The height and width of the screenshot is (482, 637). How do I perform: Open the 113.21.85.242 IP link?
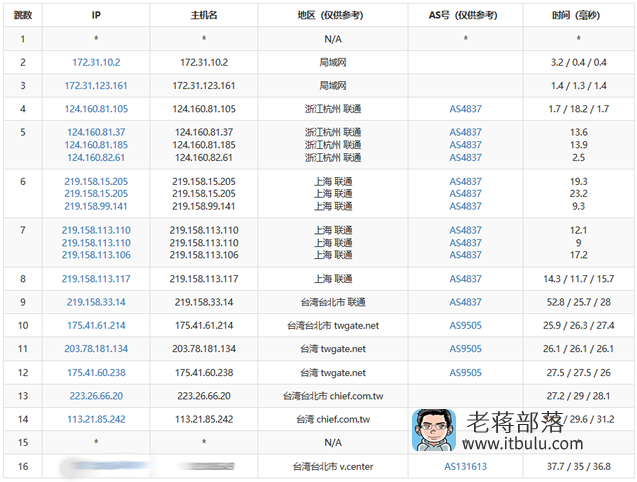tap(96, 419)
